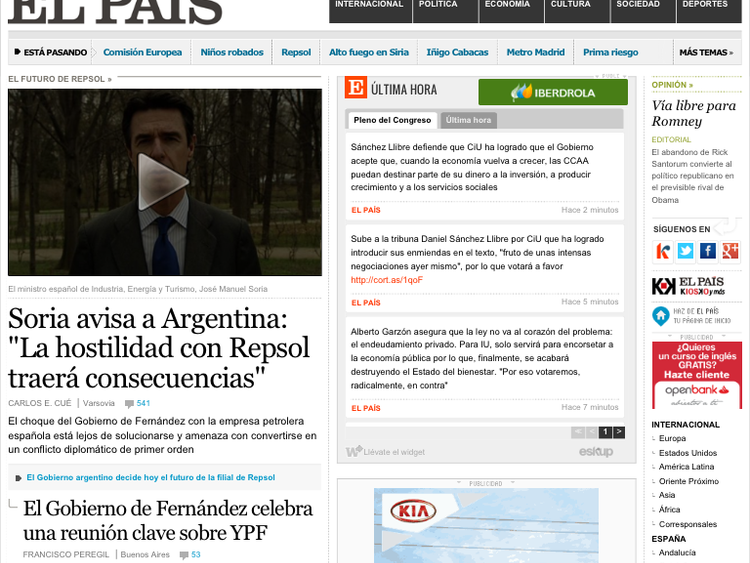The image size is (750, 563).
Task: Click Llévate el widget link
Action: click(394, 452)
